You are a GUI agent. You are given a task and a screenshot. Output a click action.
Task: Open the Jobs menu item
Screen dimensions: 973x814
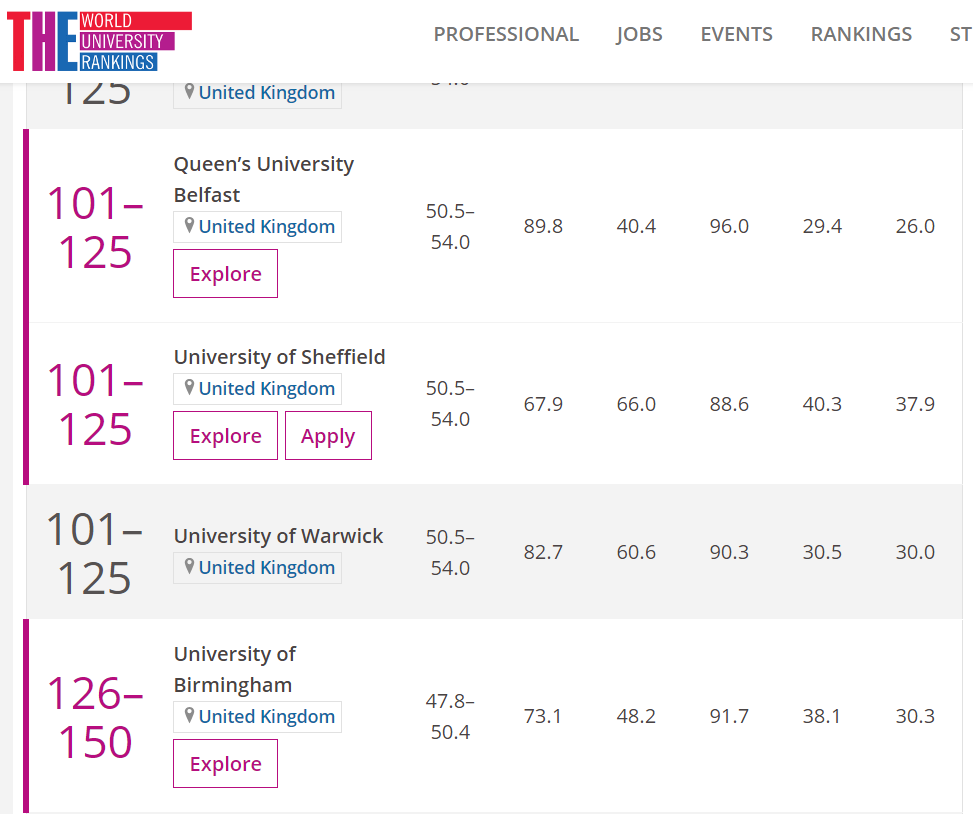[639, 34]
